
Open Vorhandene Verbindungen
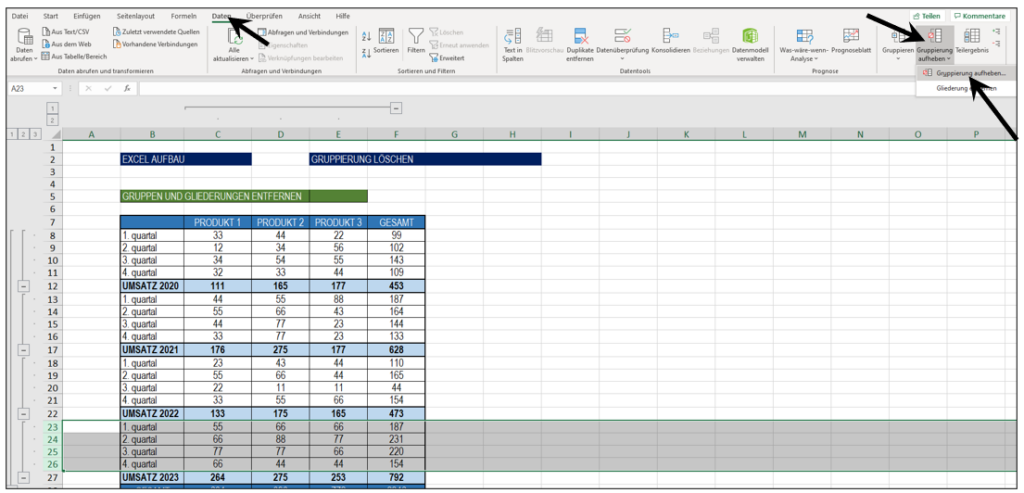click(155, 44)
